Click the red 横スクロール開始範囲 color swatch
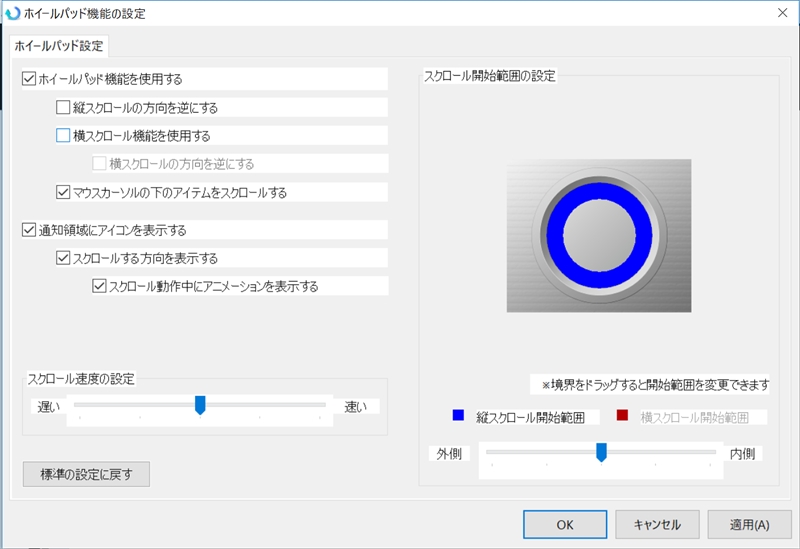Image resolution: width=800 pixels, height=549 pixels. pyautogui.click(x=622, y=415)
